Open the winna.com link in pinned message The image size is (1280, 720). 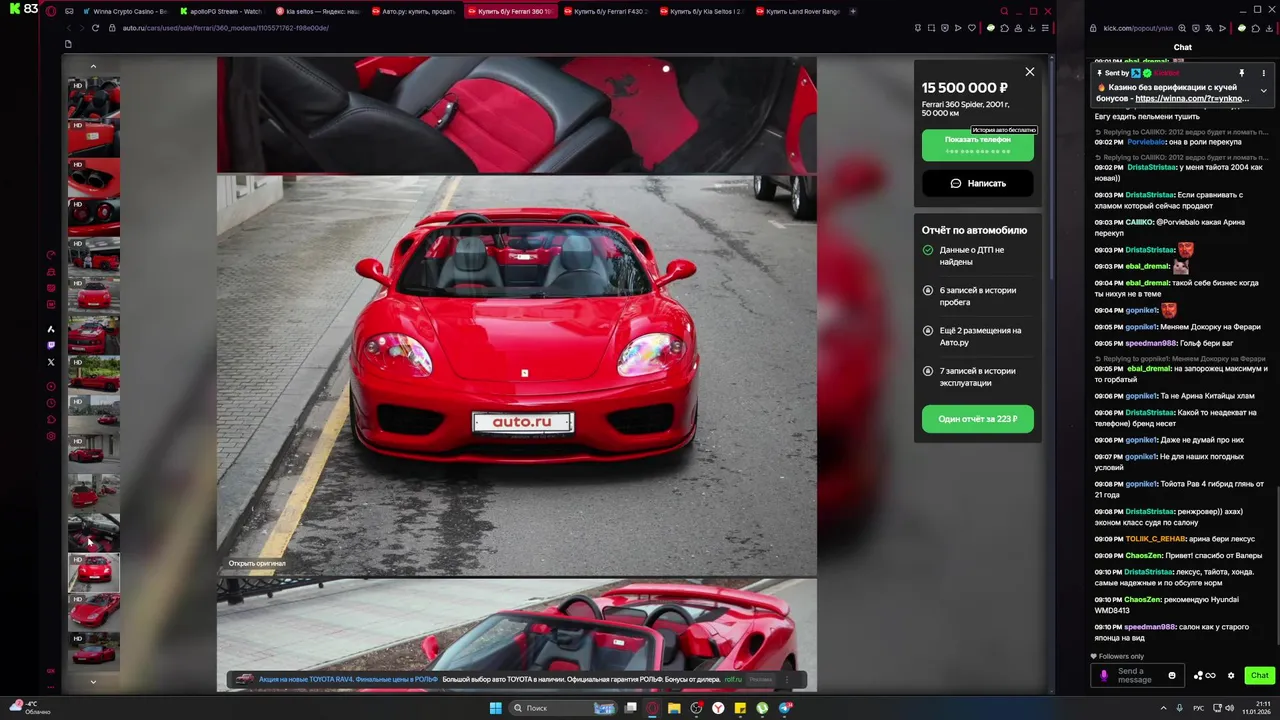[1192, 99]
